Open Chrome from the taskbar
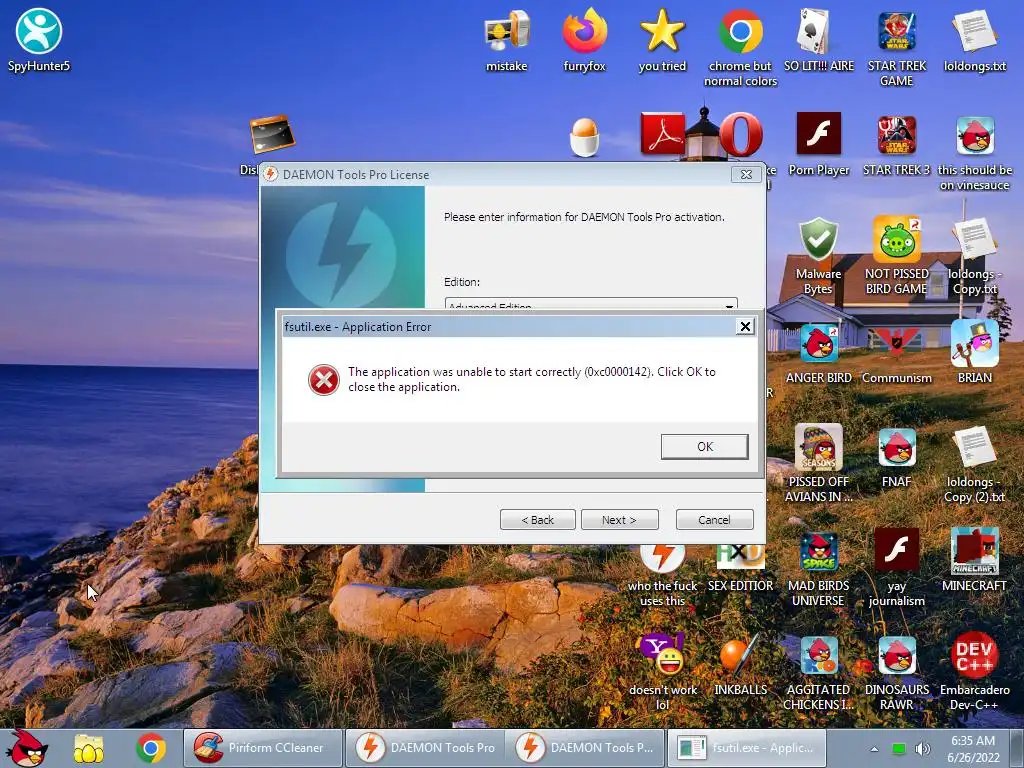Screen dimensions: 1024x768 tap(151, 748)
